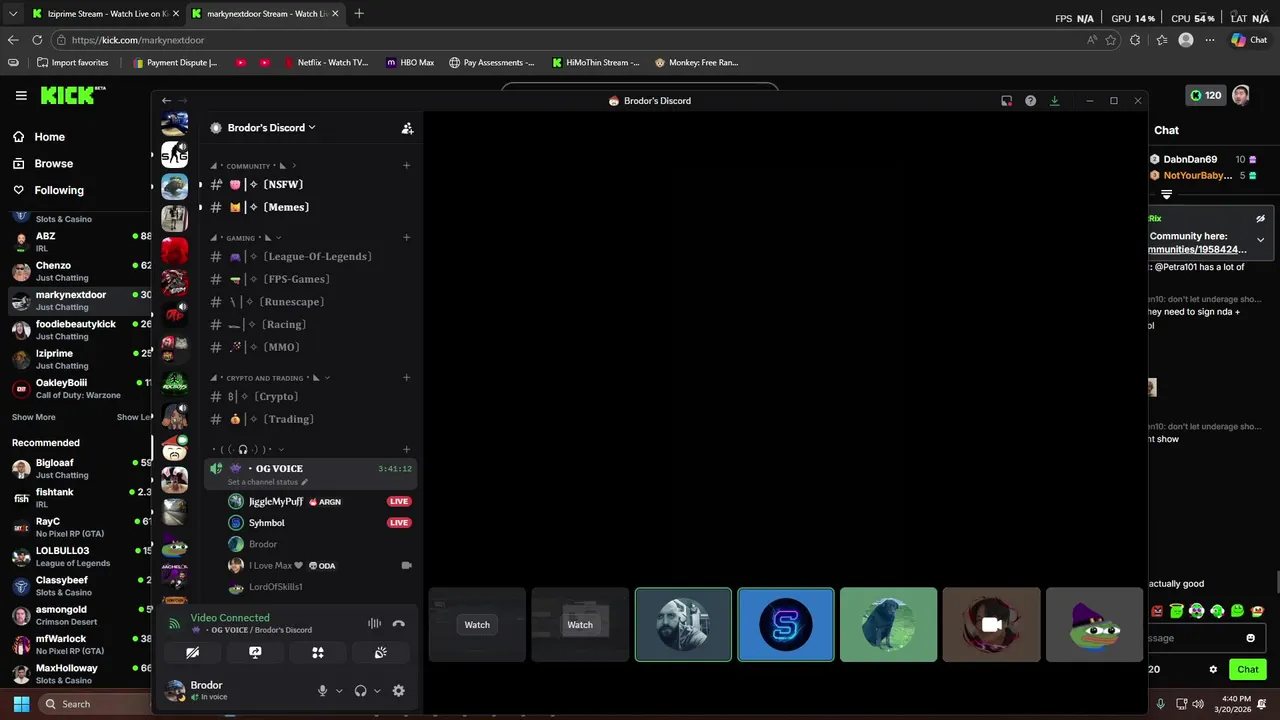Open the MMO channel
Screen dimensions: 1280x720
click(x=309, y=347)
